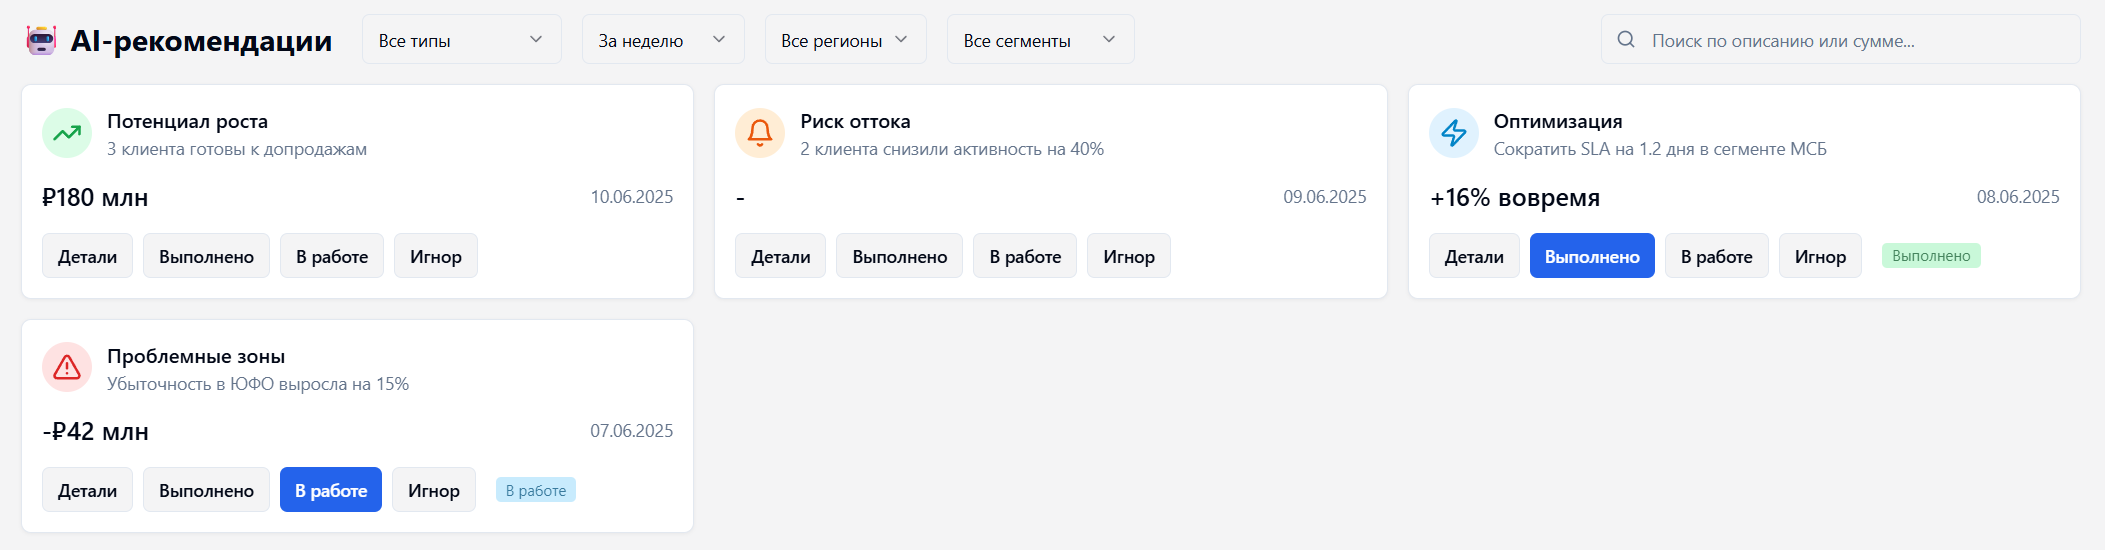Toggle active 'В работе' on Проблемные зоны
Image resolution: width=2105 pixels, height=550 pixels.
330,490
